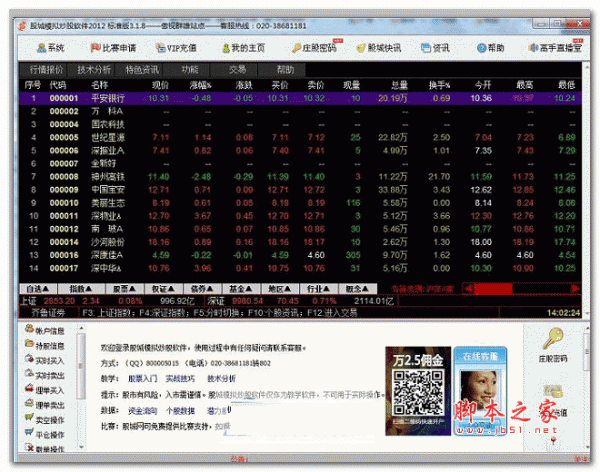The width and height of the screenshot is (600, 472).
Task: Expand the 自选▲ category tab
Action: point(38,289)
